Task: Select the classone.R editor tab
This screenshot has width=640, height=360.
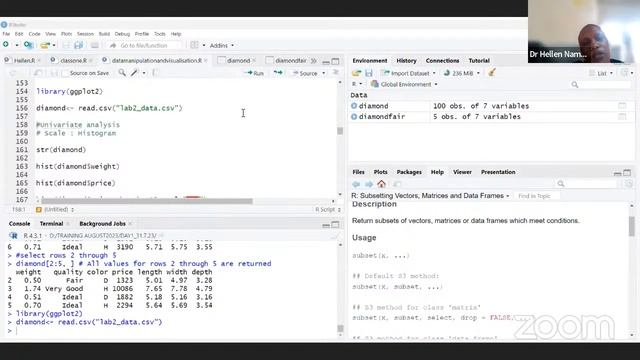Action: (x=73, y=60)
